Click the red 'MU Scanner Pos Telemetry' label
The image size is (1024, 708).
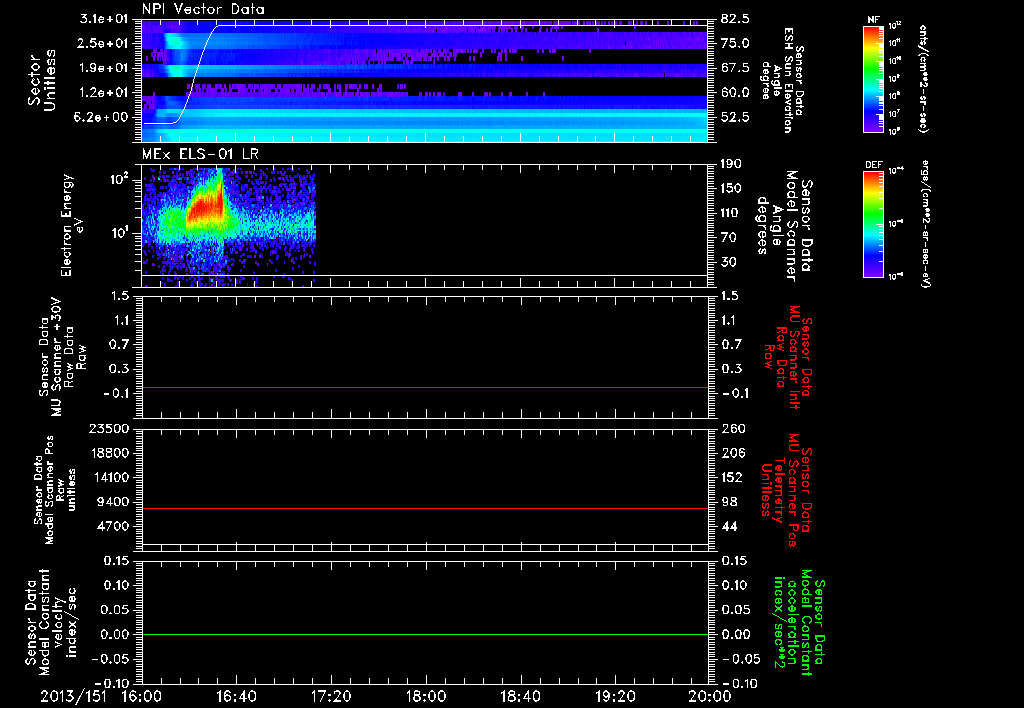(x=786, y=490)
